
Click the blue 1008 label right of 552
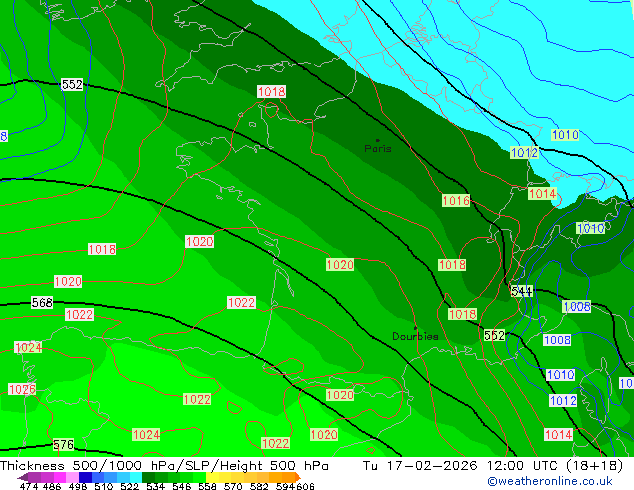pos(557,340)
